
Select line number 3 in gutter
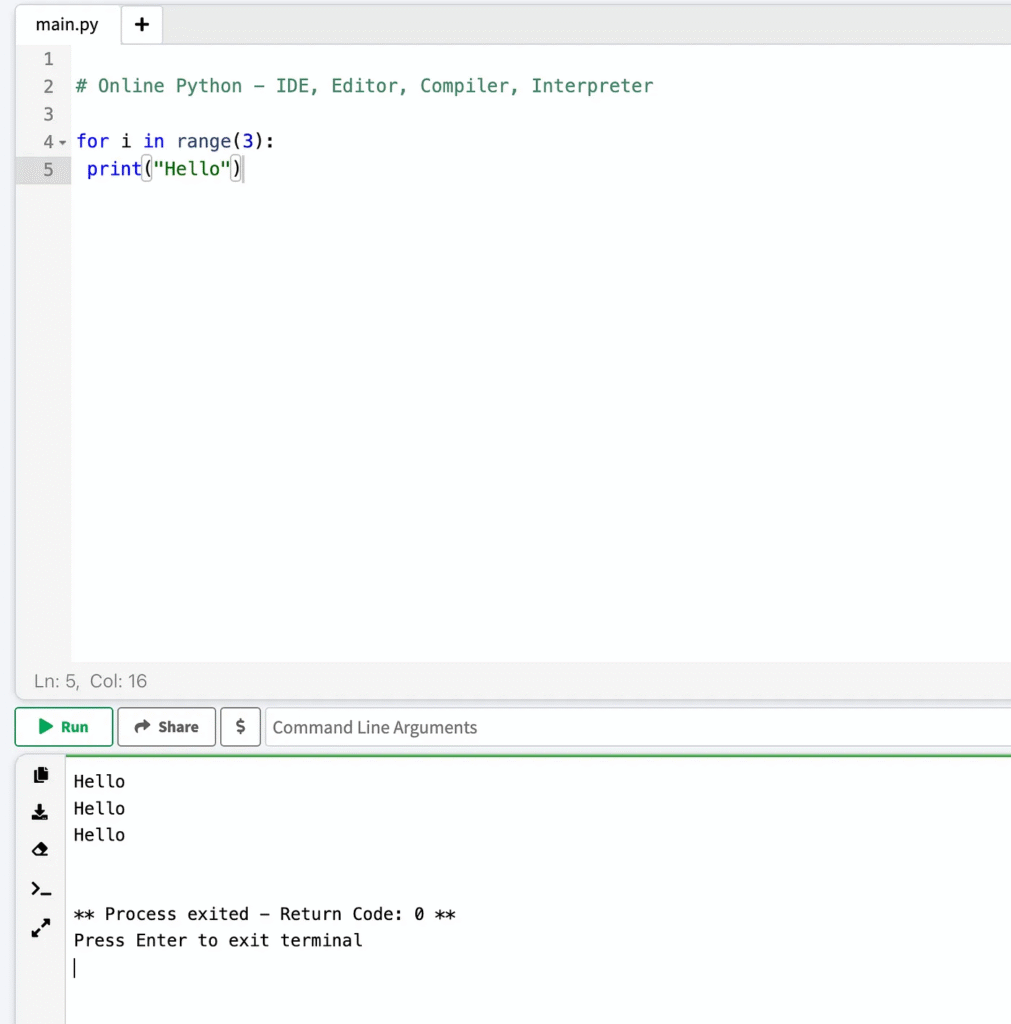[x=48, y=114]
